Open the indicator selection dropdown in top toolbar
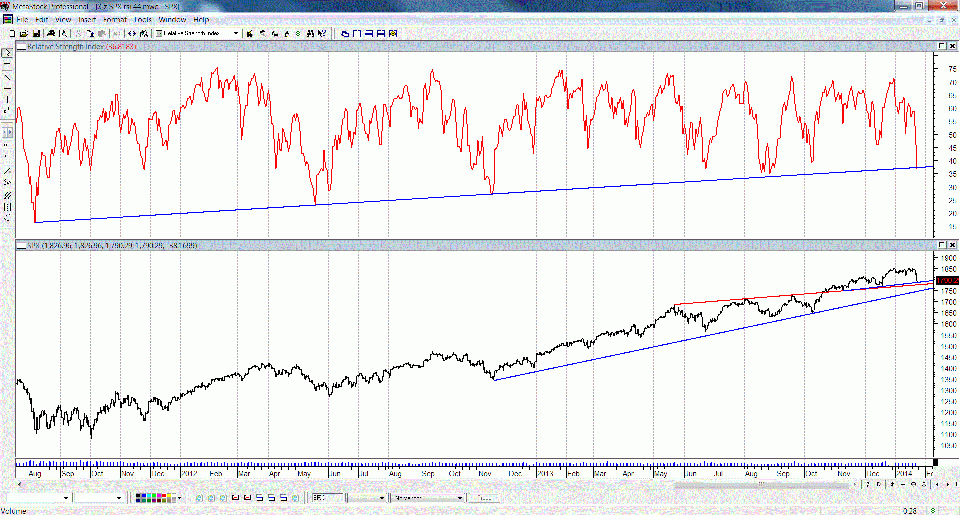This screenshot has width=960, height=516. 197,34
